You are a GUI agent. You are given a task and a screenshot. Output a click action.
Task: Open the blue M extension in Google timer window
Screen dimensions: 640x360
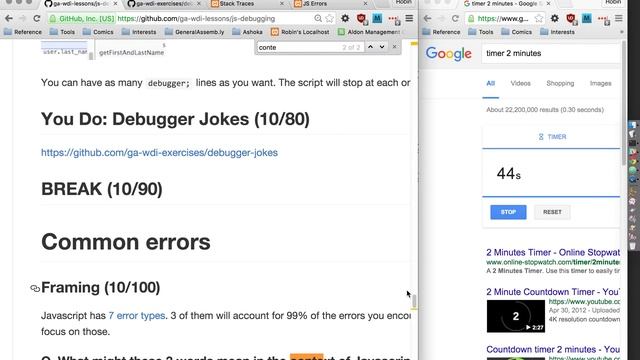[587, 18]
